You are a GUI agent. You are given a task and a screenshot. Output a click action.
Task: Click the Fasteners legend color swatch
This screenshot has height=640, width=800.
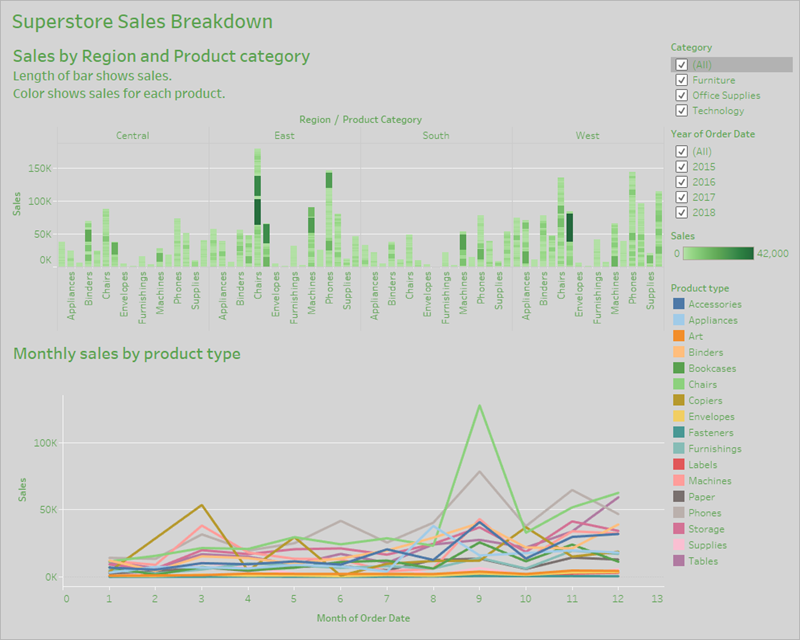click(x=679, y=433)
